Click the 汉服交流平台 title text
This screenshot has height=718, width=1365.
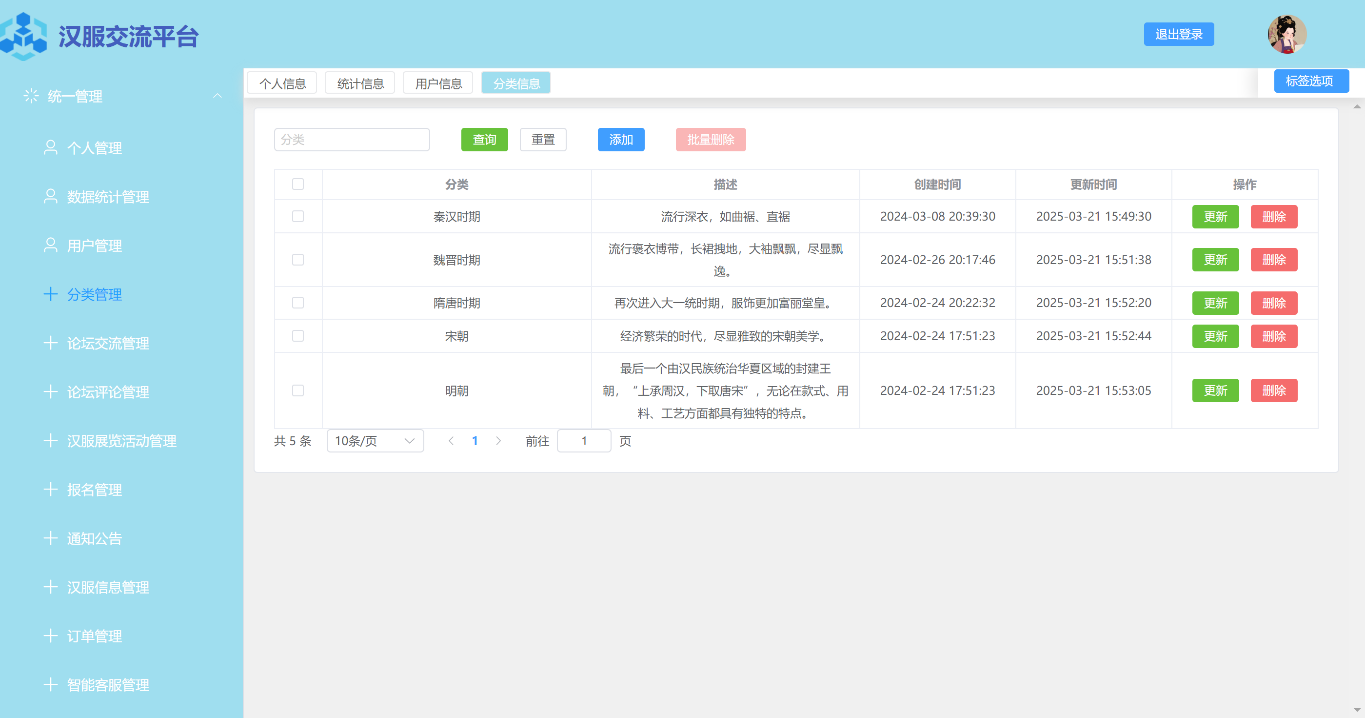point(128,36)
